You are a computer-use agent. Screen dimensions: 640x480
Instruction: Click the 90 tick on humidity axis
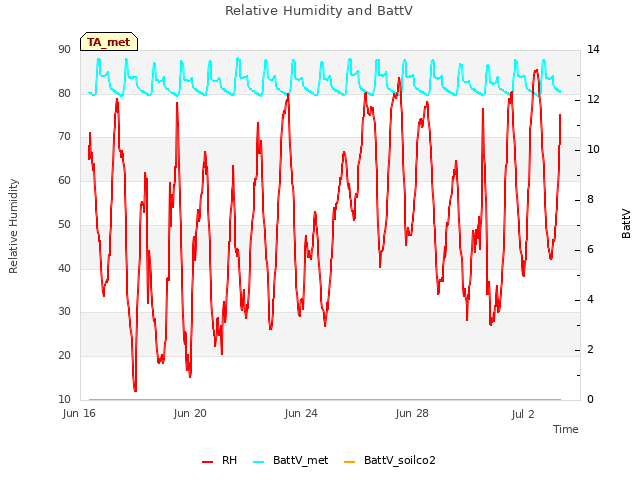coord(64,49)
